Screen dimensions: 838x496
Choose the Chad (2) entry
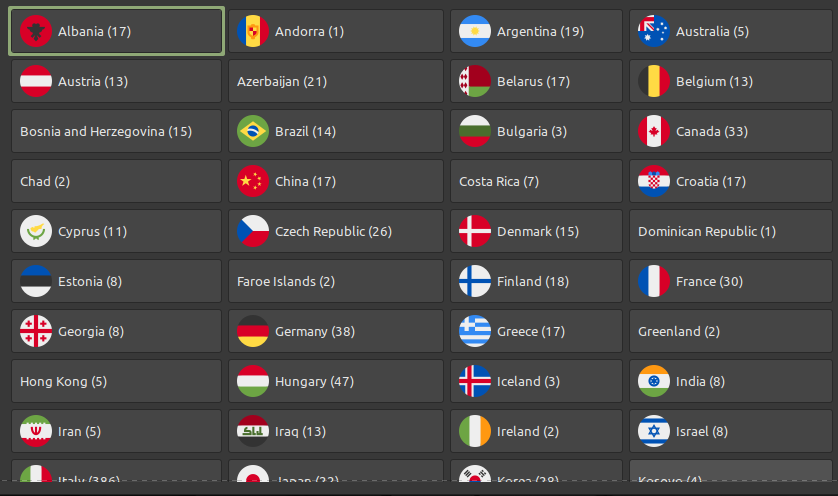117,181
